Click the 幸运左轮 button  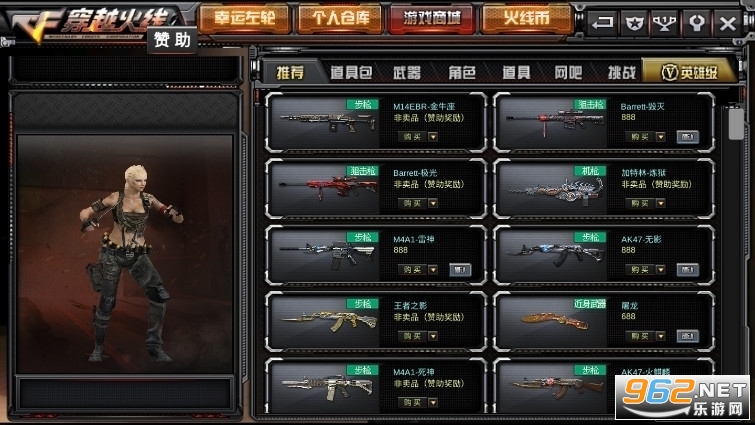pos(245,18)
